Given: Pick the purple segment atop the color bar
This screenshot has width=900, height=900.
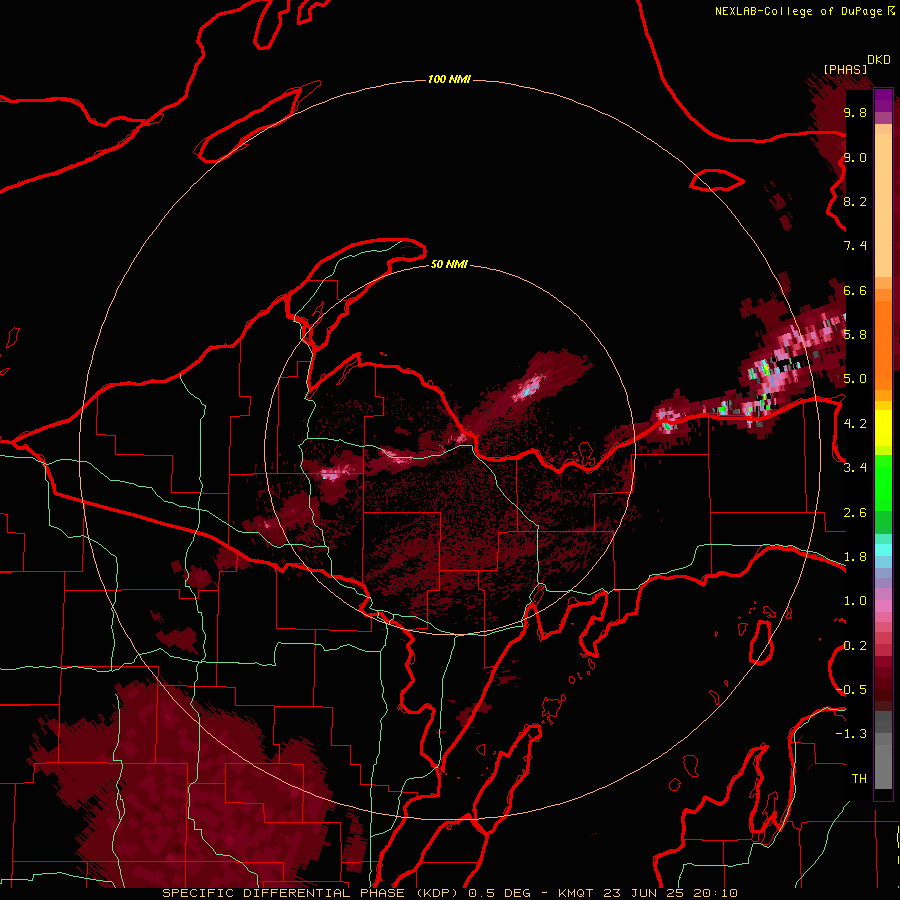Looking at the screenshot, I should click(883, 100).
